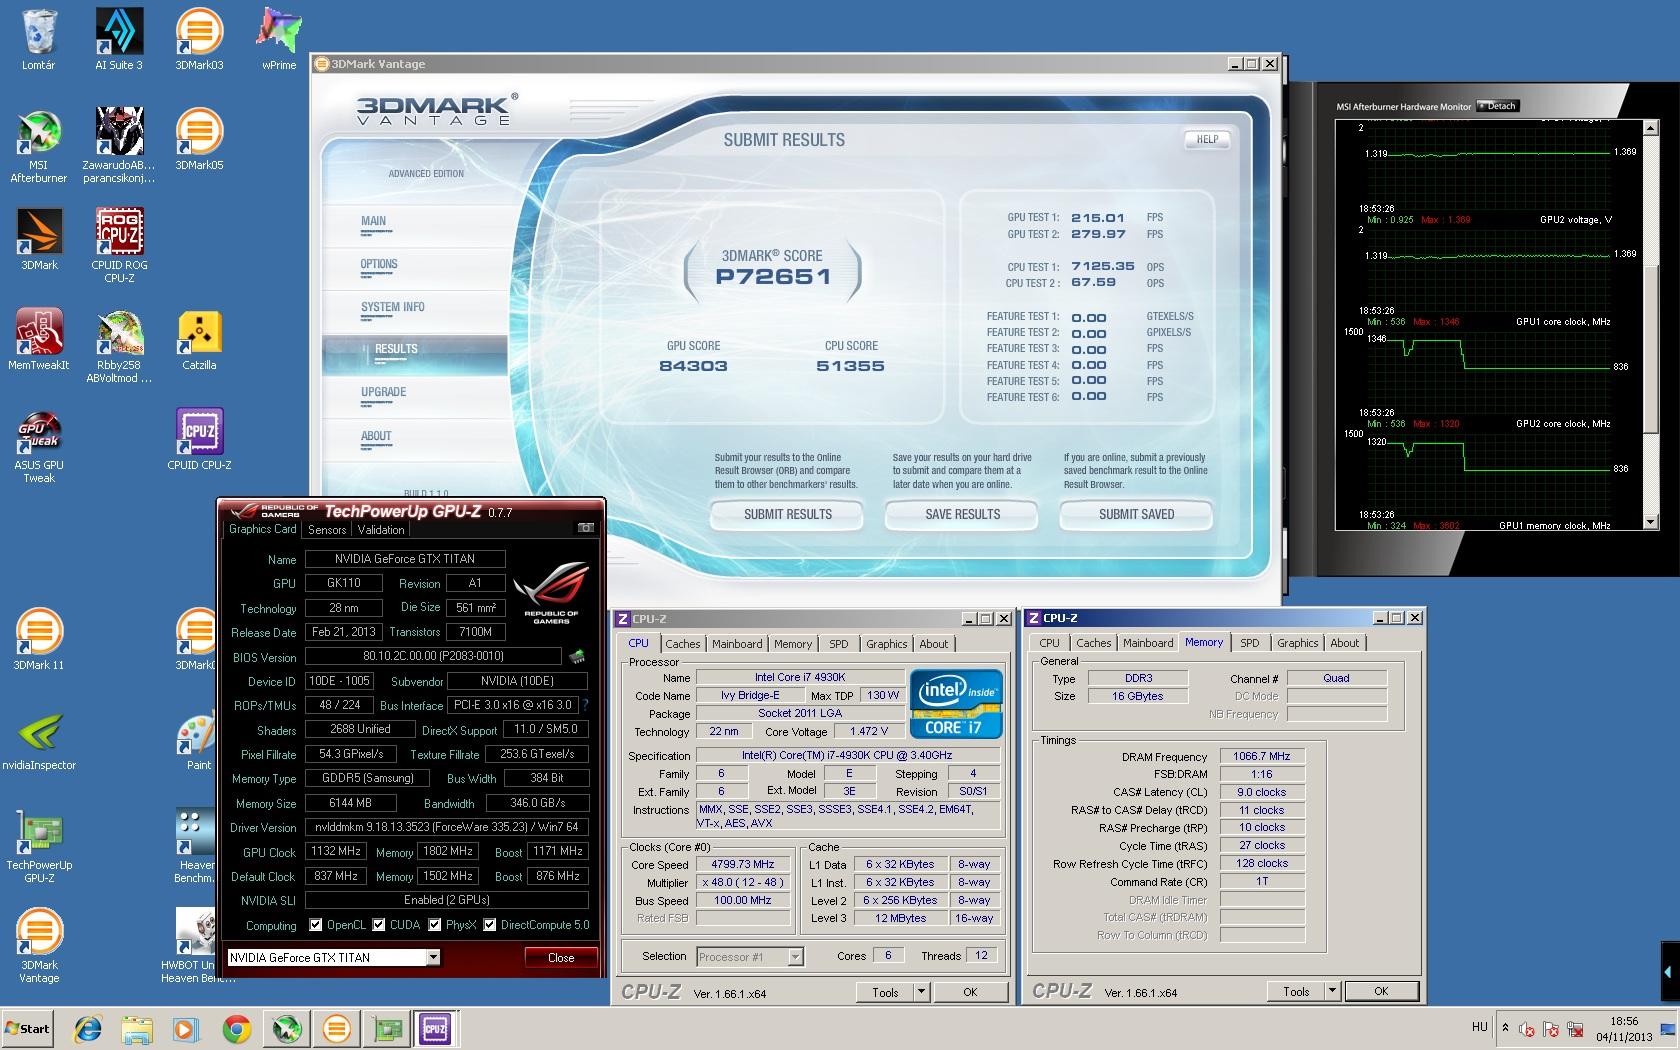This screenshot has height=1050, width=1680.
Task: Click the BIOS save chip icon in GPU-Z
Action: 577,657
